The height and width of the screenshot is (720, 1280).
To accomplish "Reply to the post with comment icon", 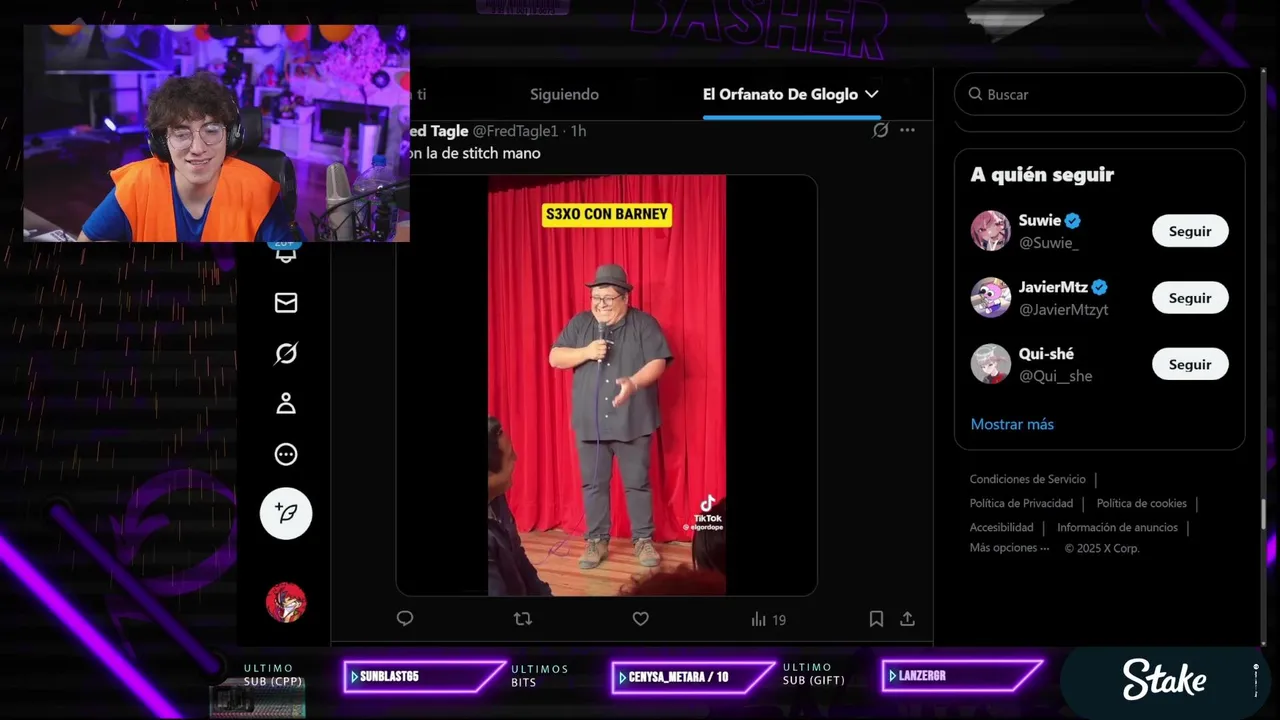I will 405,618.
